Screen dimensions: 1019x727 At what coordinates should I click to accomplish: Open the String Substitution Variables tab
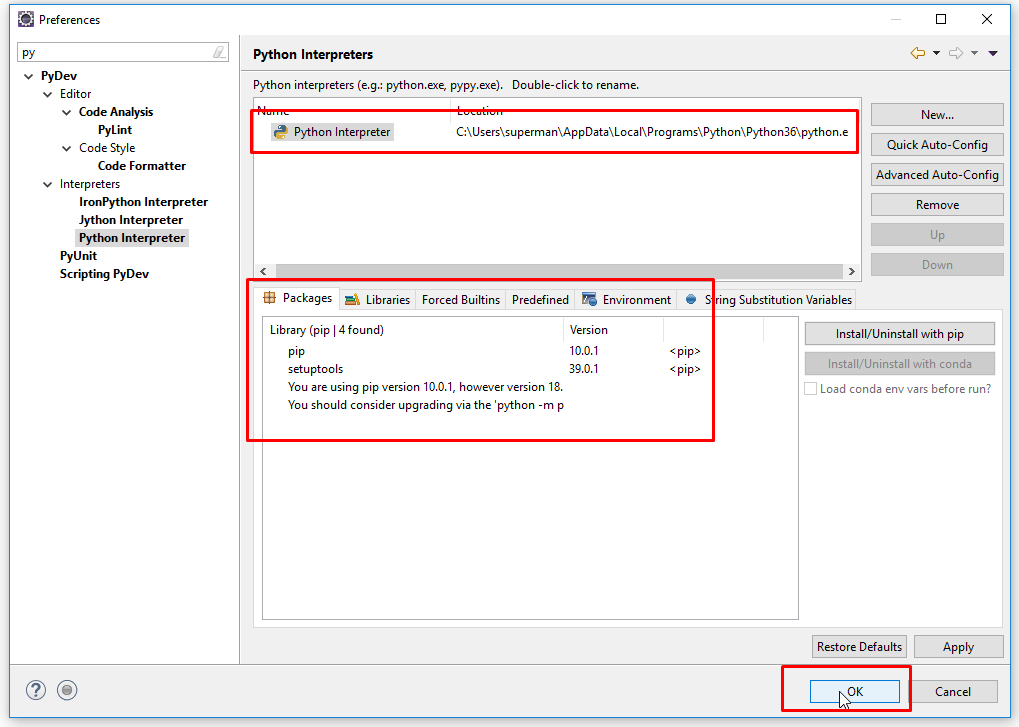click(x=768, y=299)
